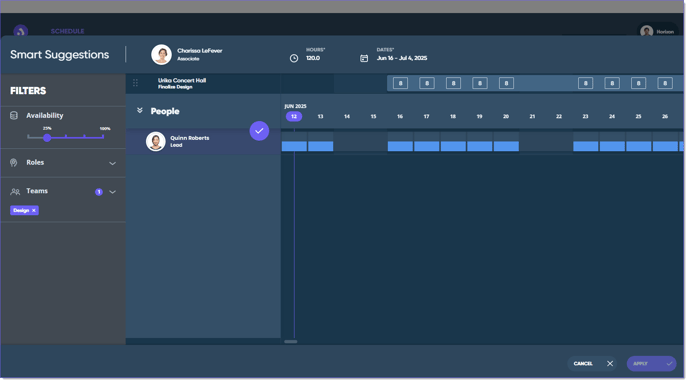The image size is (688, 382).
Task: Expand the Roles filter dropdown
Action: pyautogui.click(x=112, y=163)
